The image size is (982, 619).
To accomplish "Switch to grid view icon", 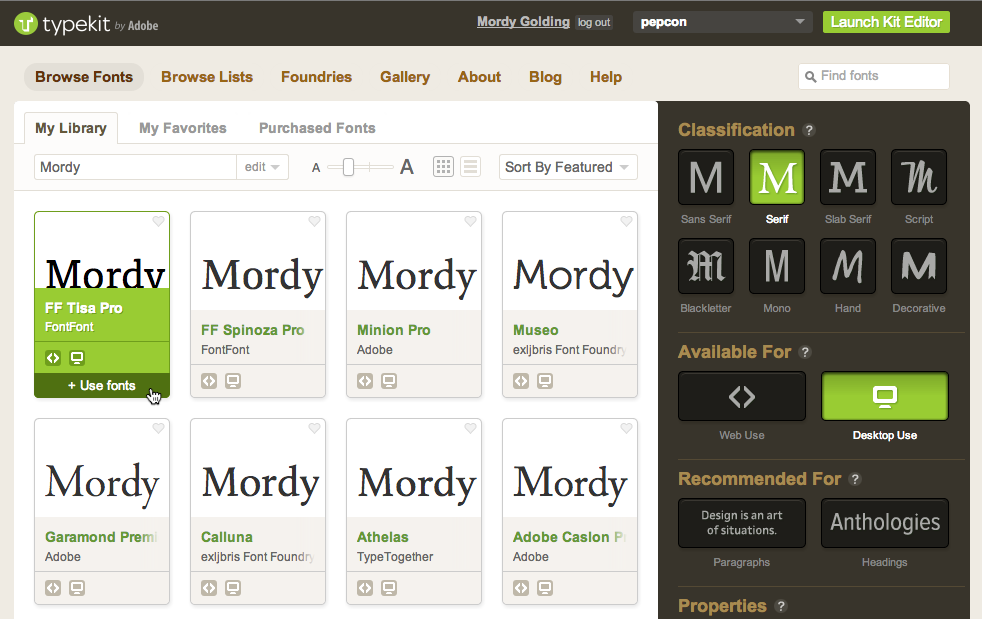I will tap(443, 167).
